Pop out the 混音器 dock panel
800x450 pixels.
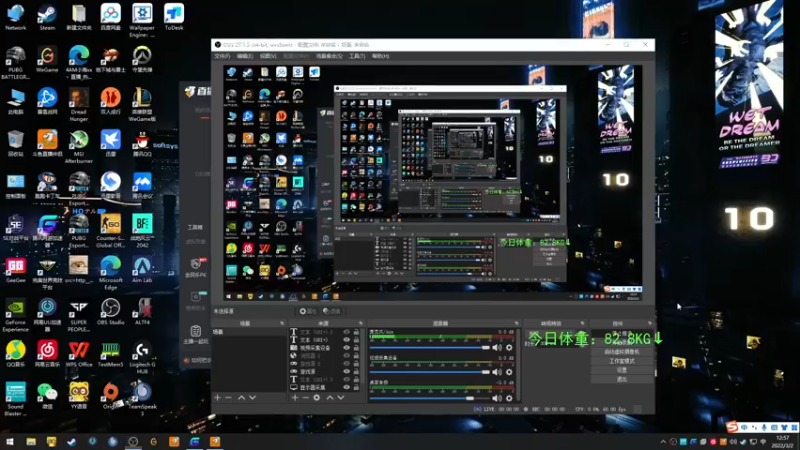516,323
